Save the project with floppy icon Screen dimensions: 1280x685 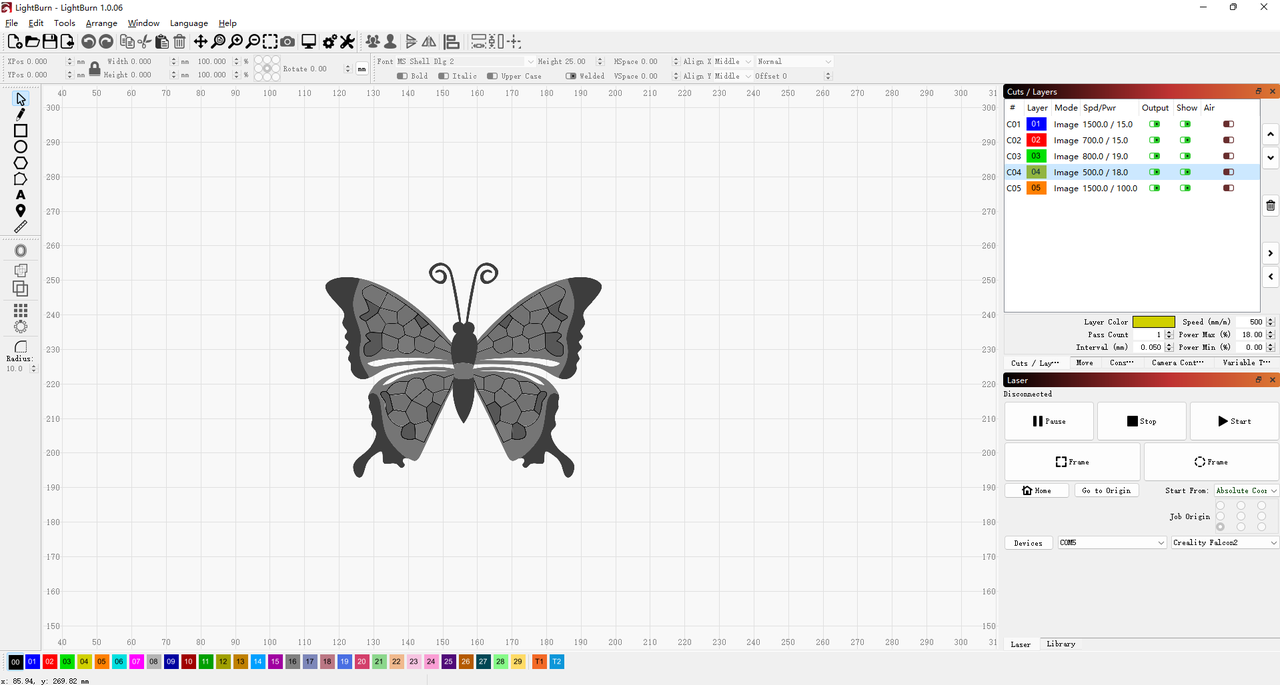click(x=49, y=41)
